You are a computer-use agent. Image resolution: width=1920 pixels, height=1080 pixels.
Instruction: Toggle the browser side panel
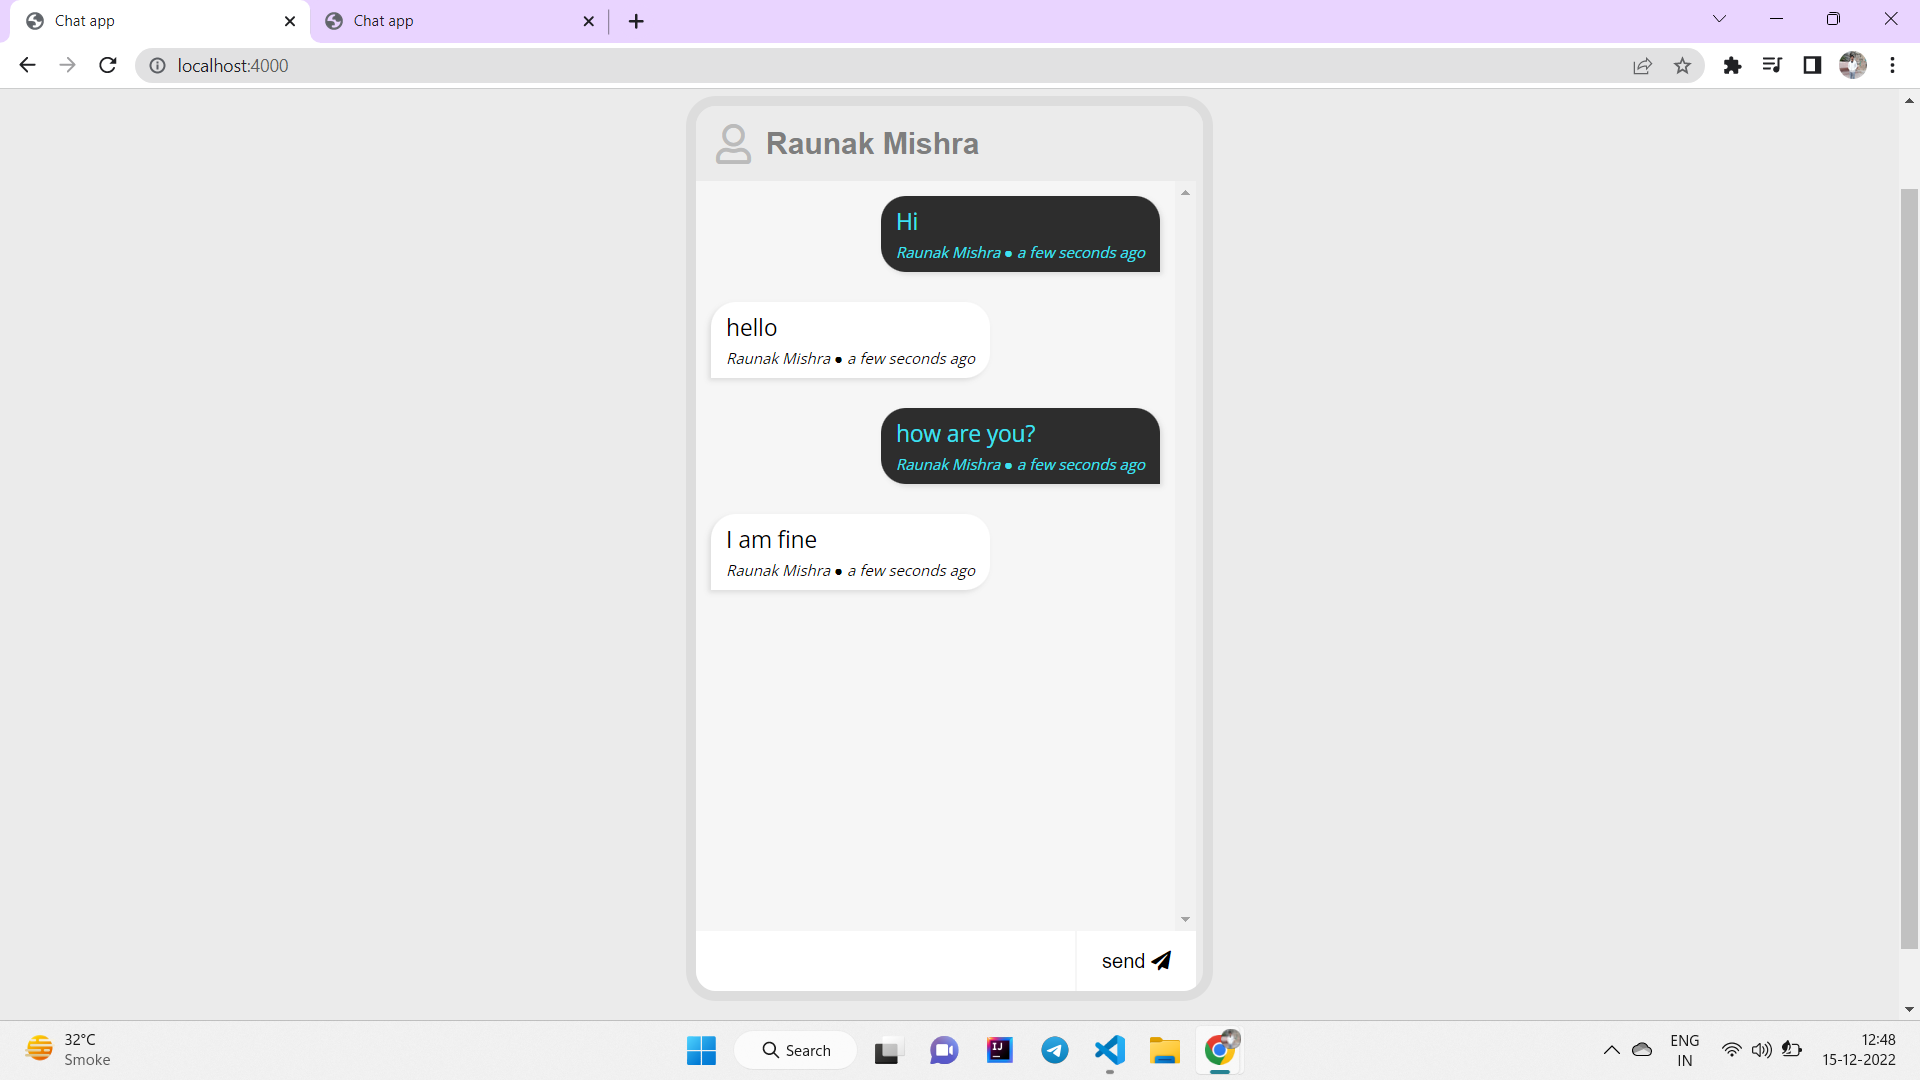click(x=1813, y=65)
